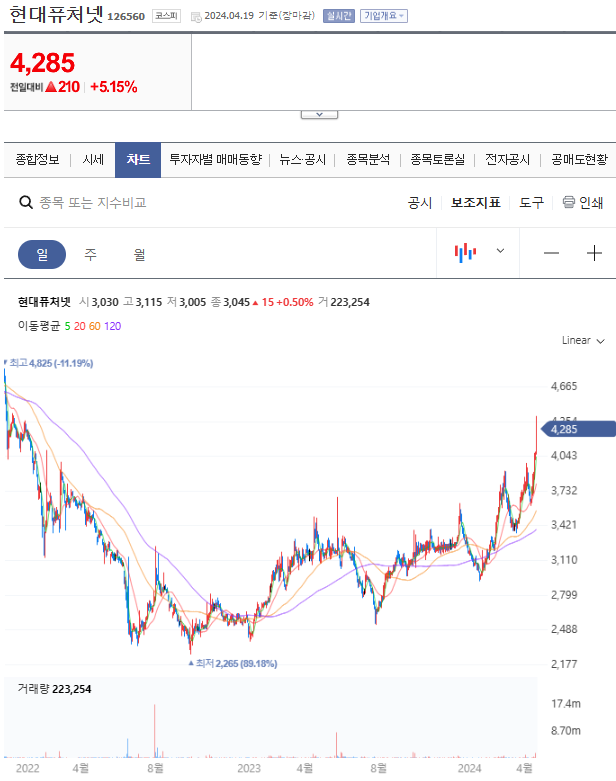Click the stock code 126560
Image resolution: width=616 pixels, height=781 pixels.
click(x=126, y=16)
